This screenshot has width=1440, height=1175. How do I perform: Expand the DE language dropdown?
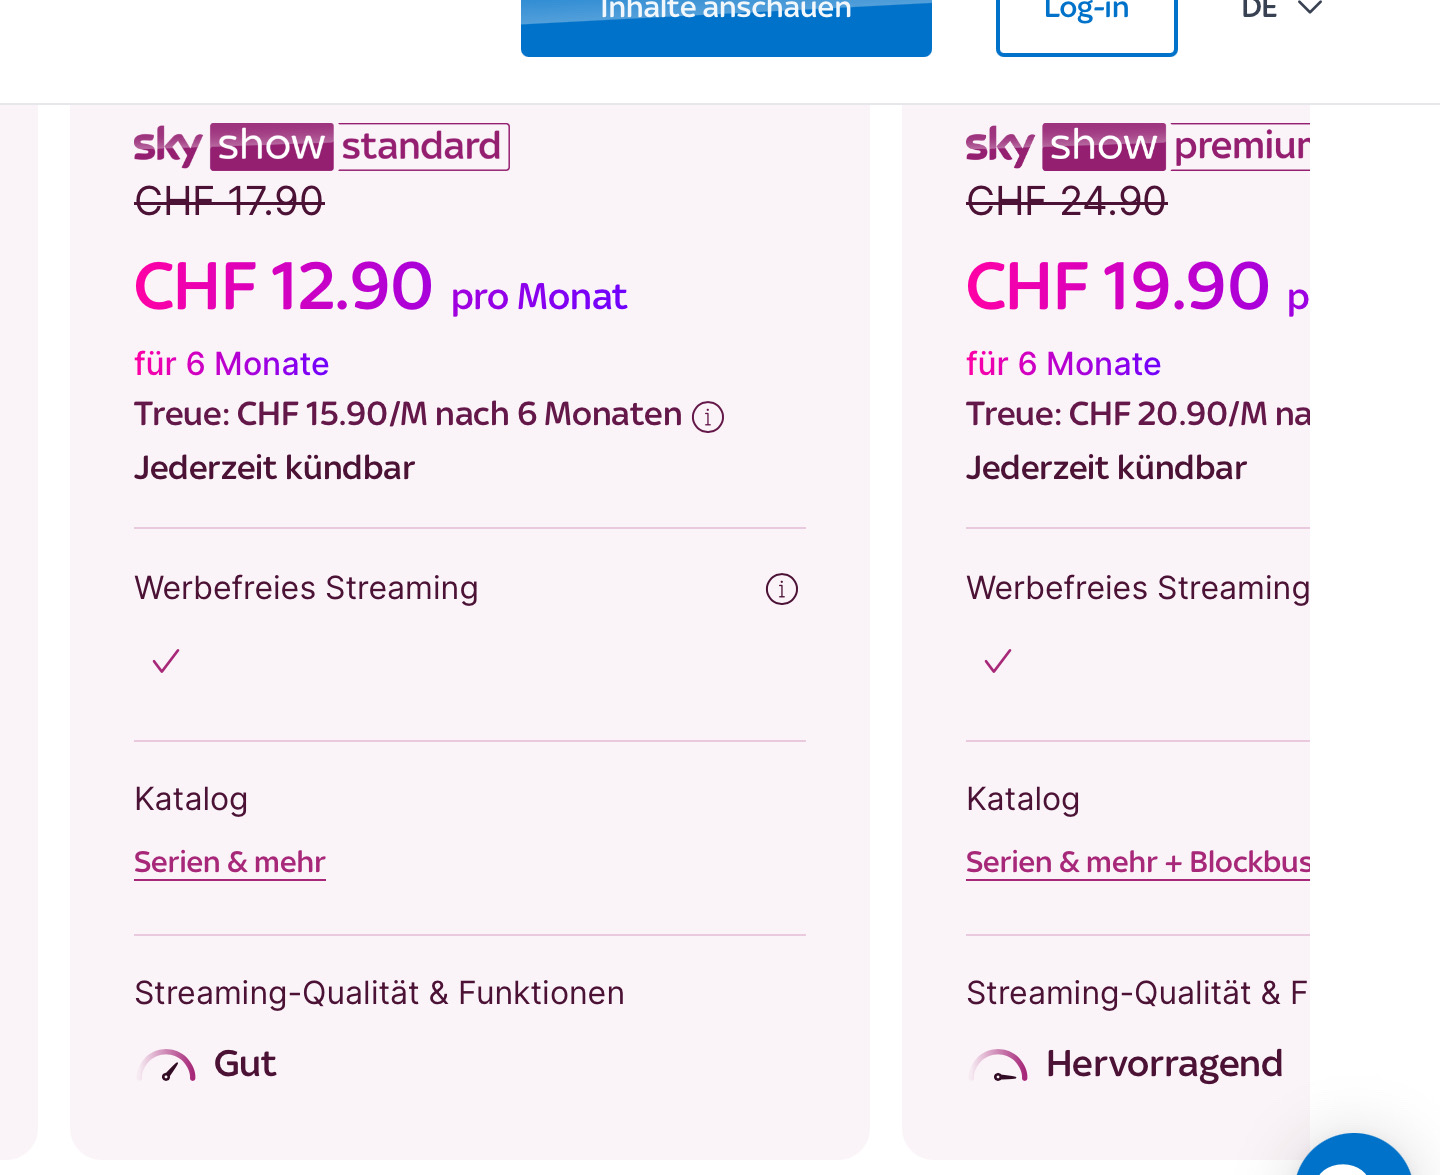tap(1282, 10)
